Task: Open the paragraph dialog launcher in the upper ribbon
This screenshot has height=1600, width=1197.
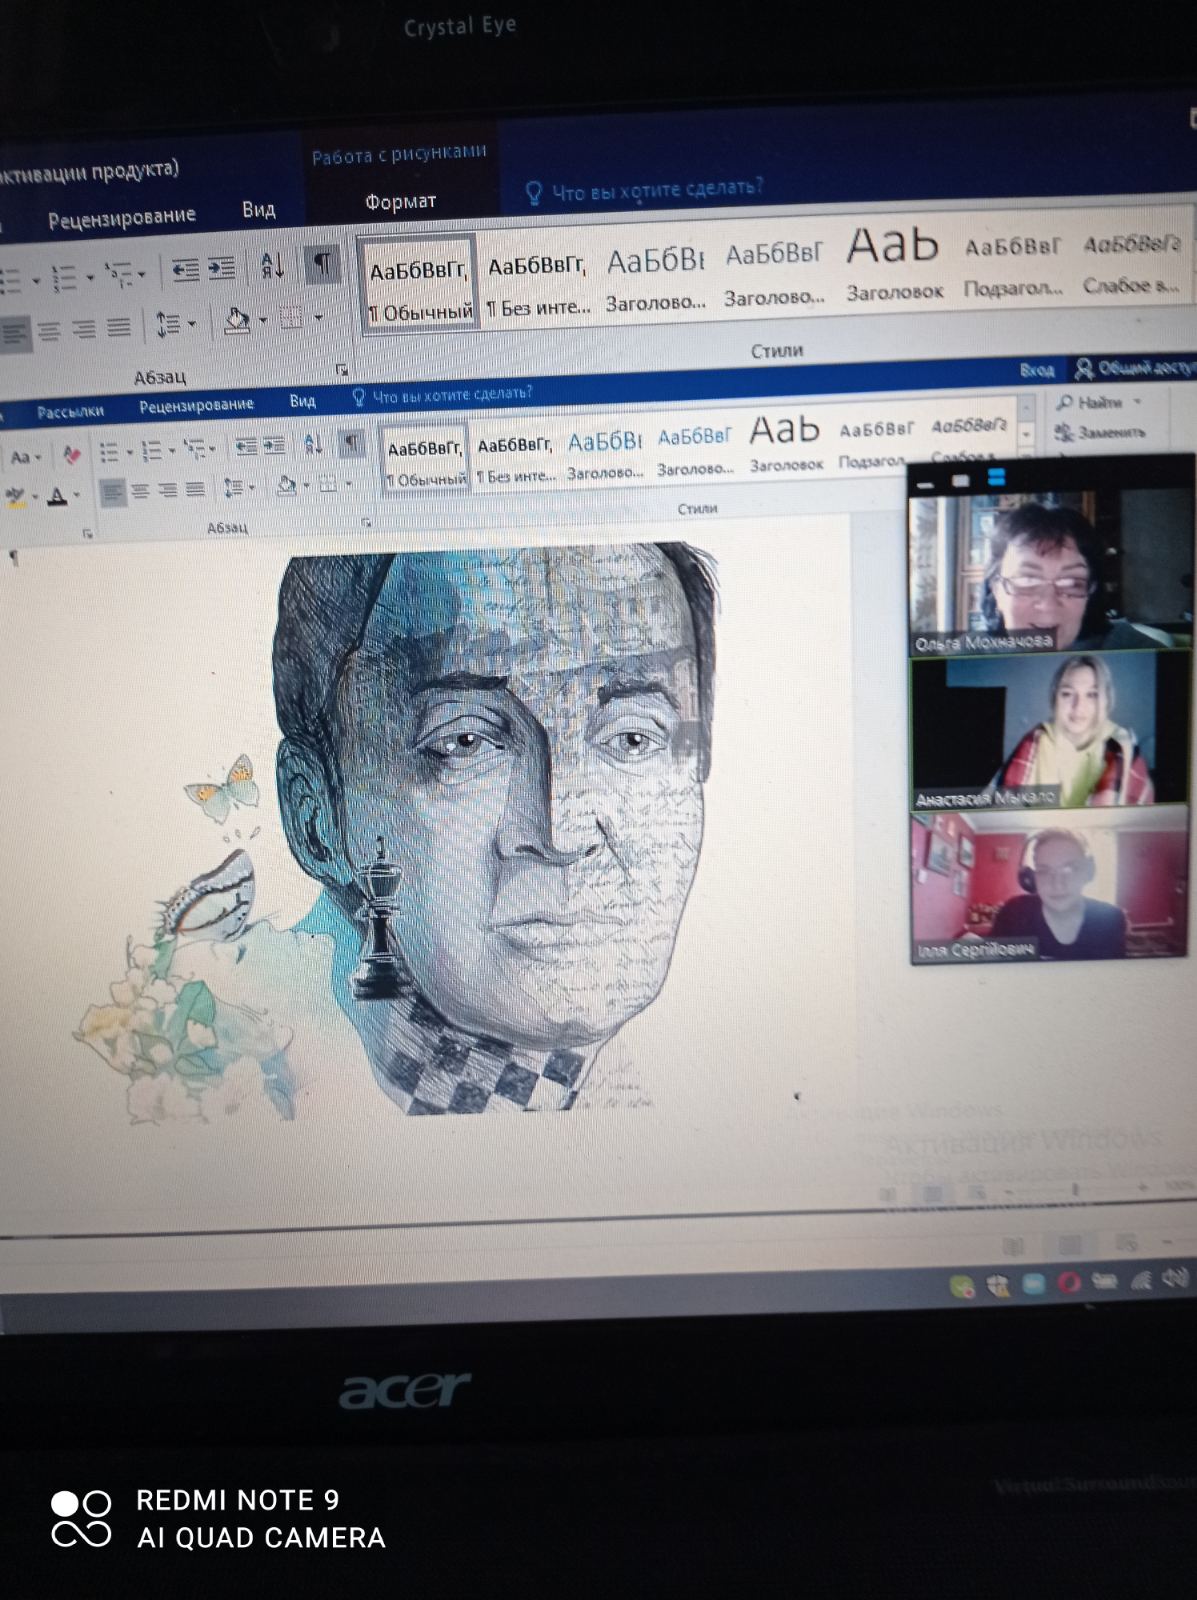Action: 342,369
